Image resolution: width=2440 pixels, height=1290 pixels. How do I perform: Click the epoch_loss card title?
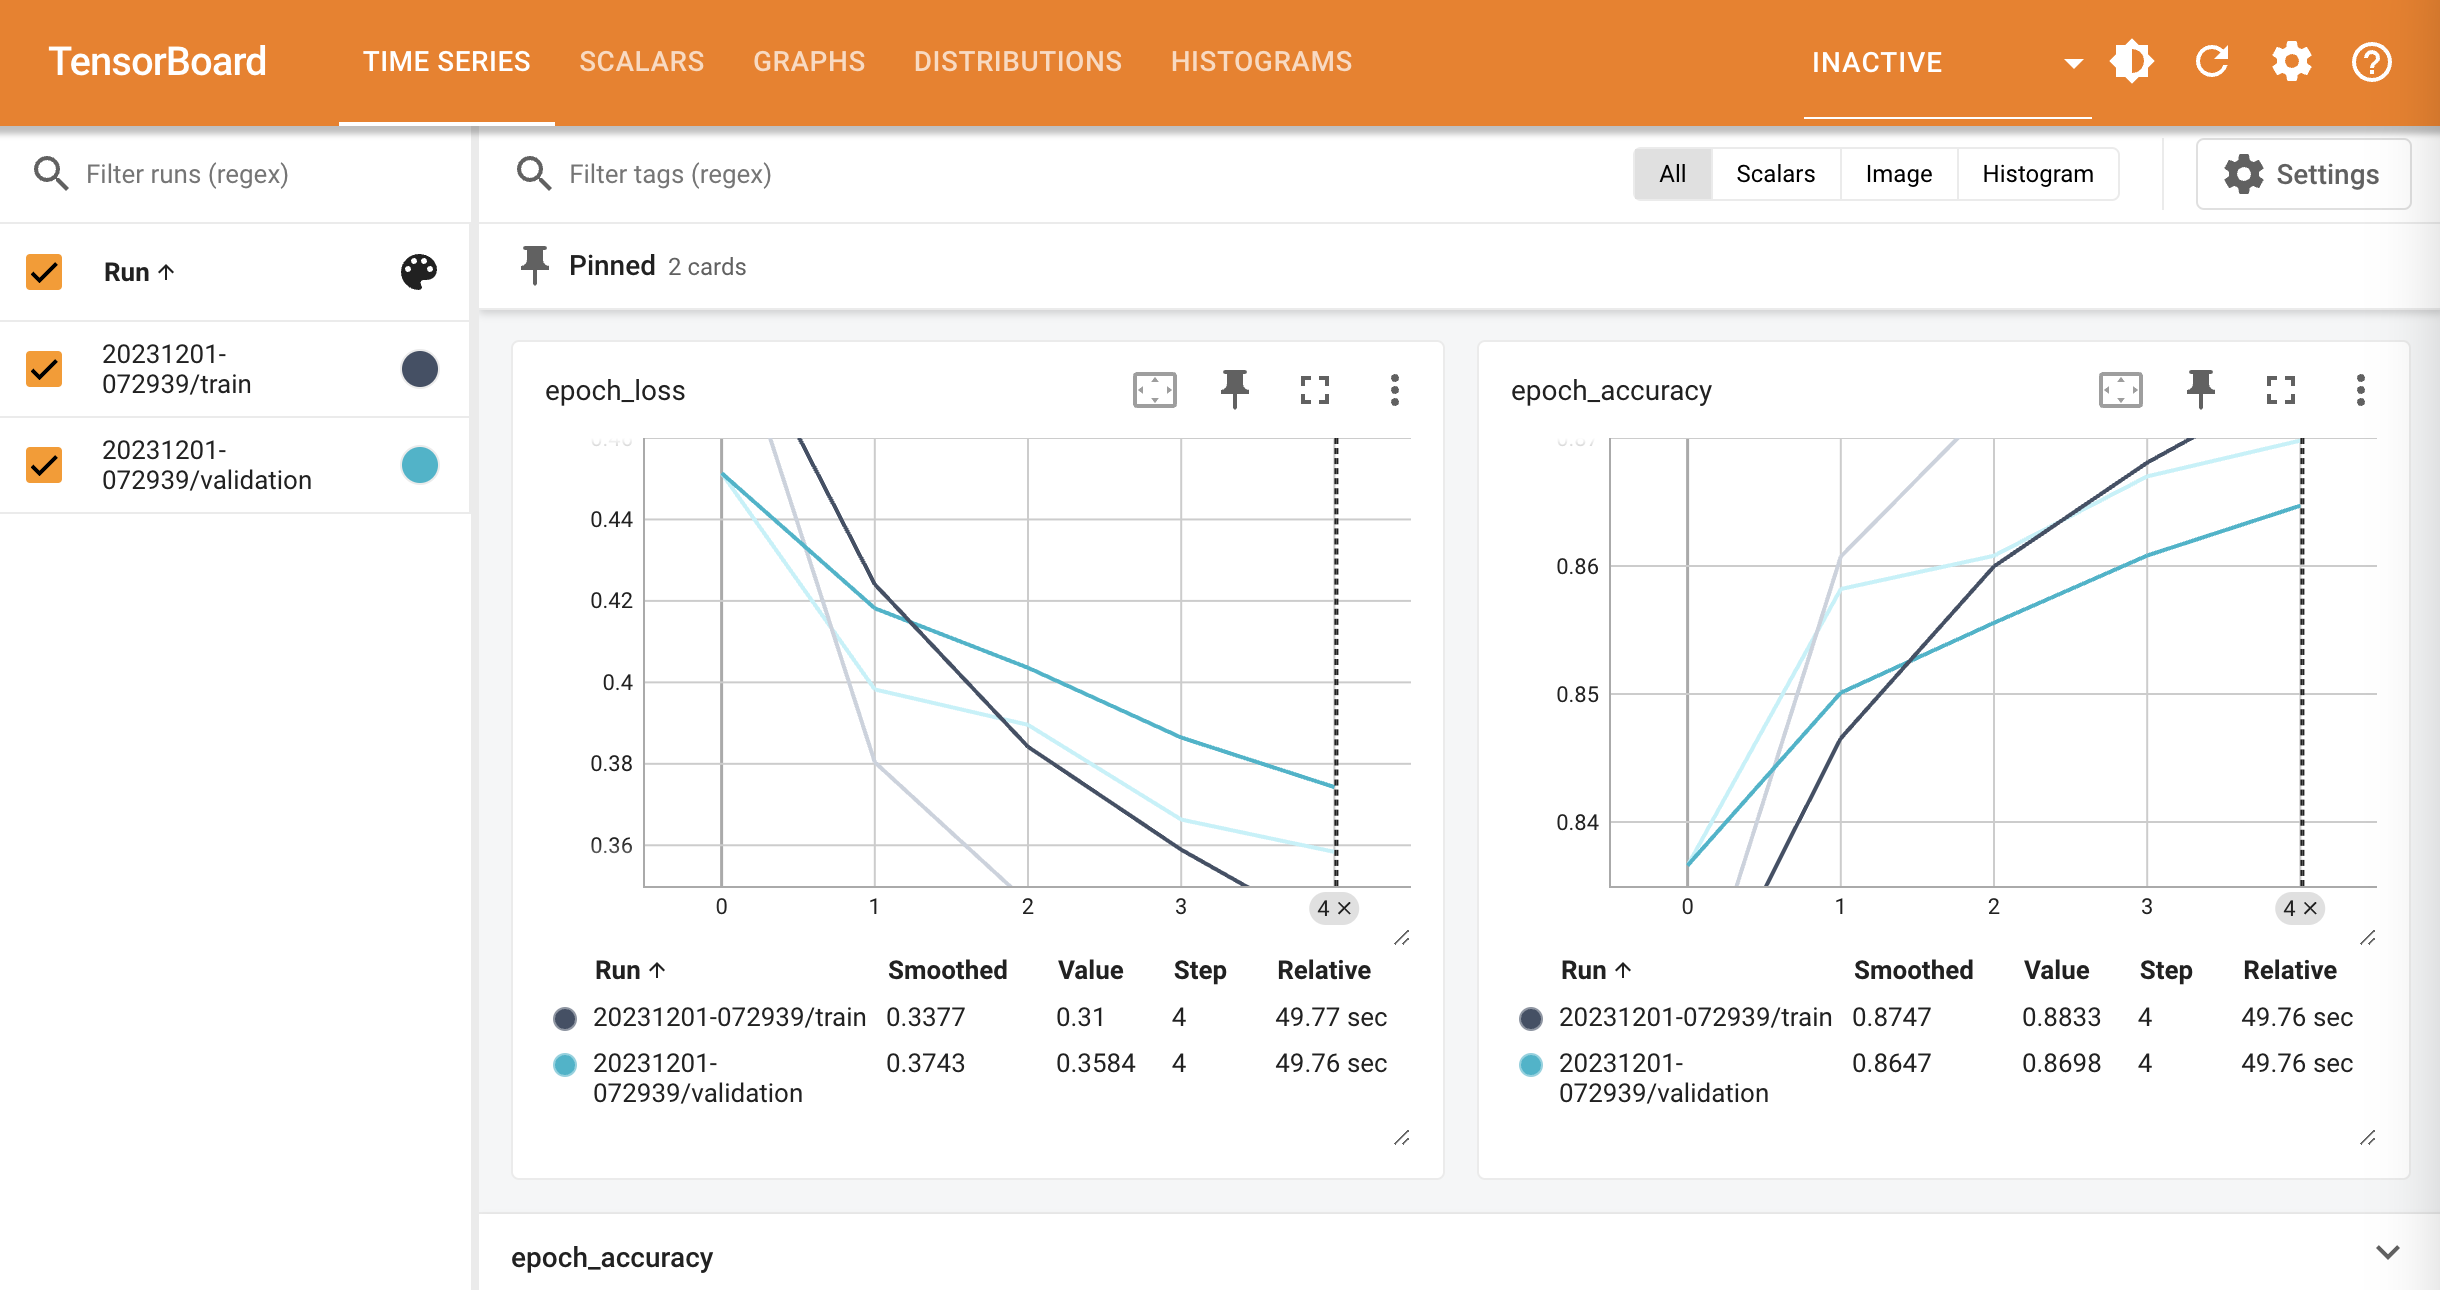615,390
